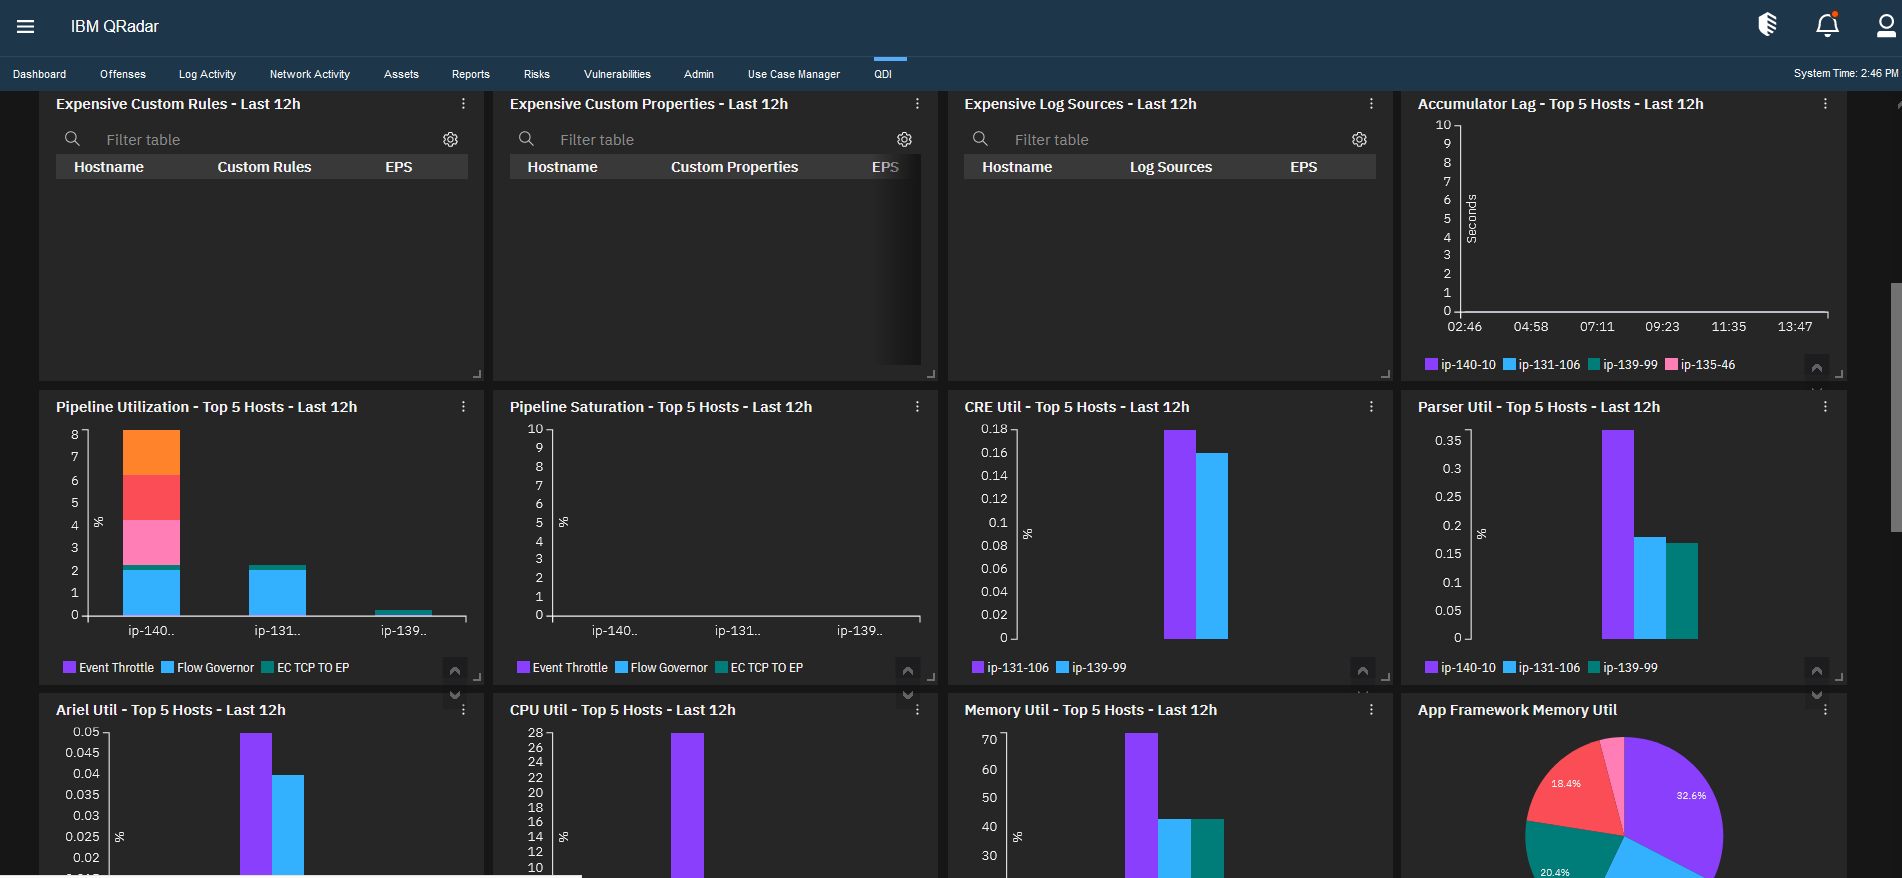
Task: Toggle ip-131-106 series in Accumulator Lag legend
Action: [1542, 365]
